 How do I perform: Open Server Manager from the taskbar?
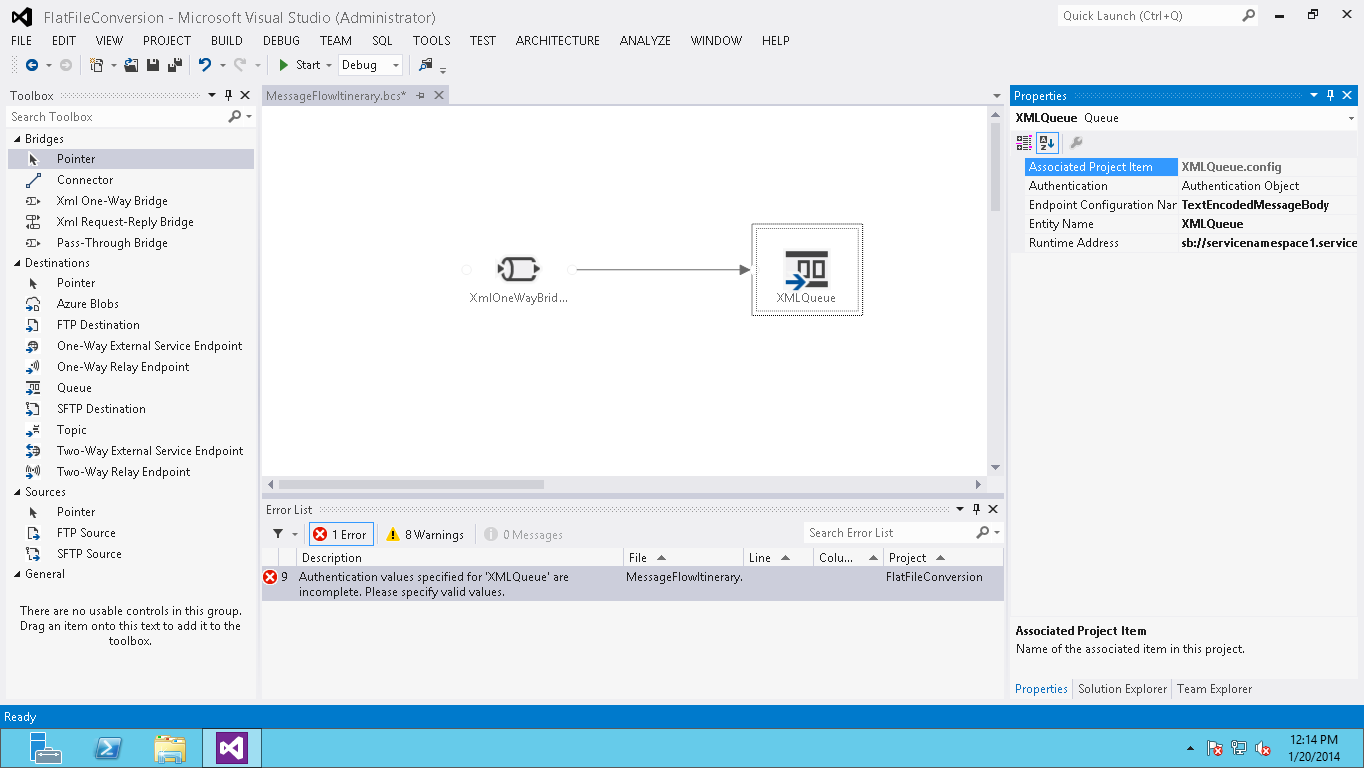45,748
